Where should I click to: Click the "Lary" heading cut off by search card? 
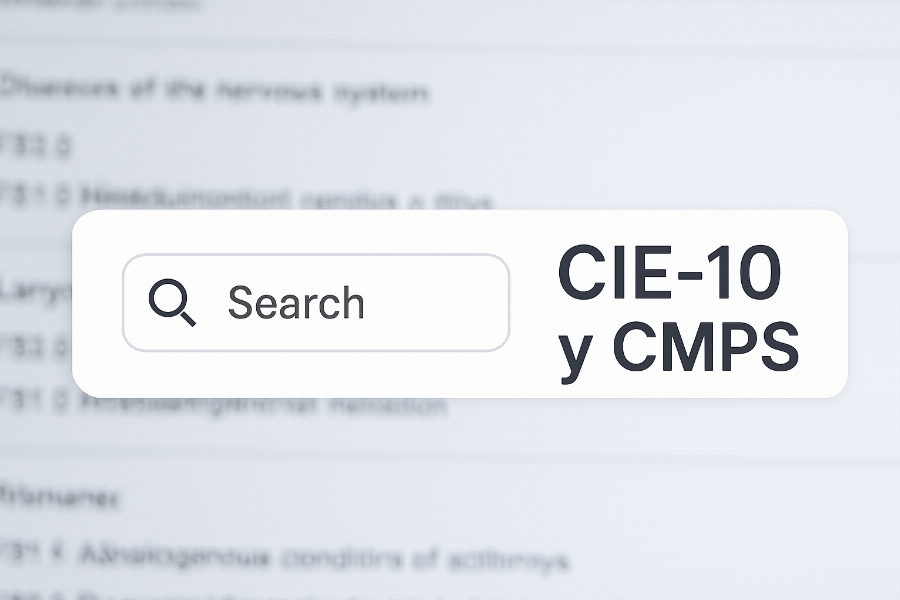pos(34,292)
